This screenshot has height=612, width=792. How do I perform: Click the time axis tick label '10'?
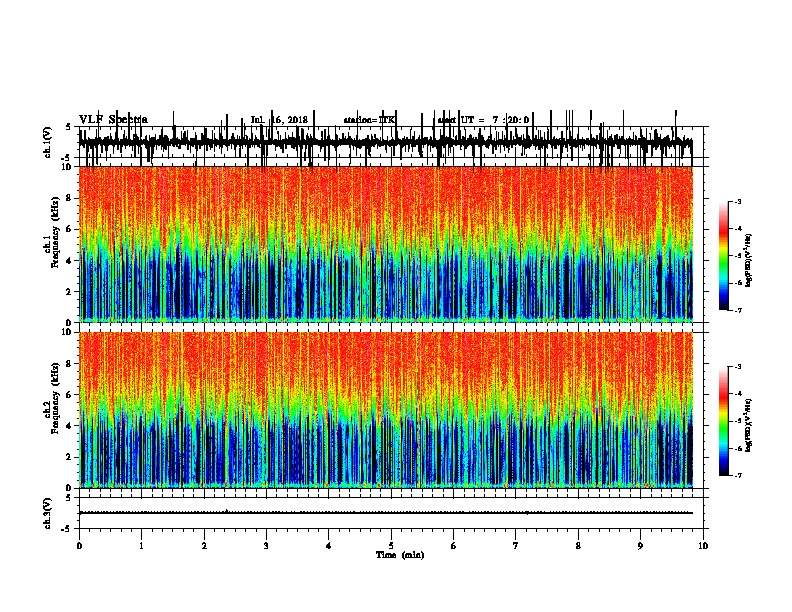tap(703, 546)
